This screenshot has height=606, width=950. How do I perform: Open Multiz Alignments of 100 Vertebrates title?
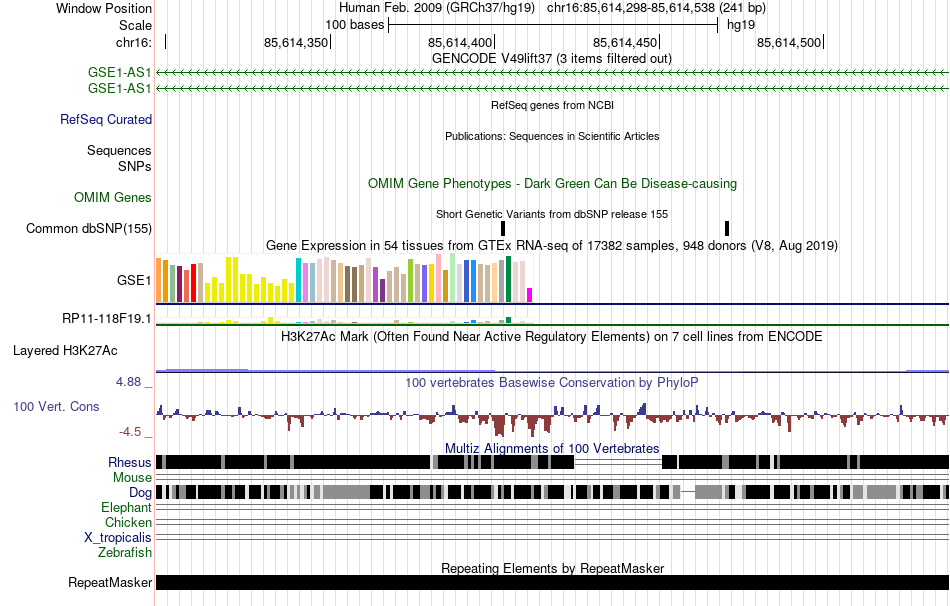click(552, 448)
